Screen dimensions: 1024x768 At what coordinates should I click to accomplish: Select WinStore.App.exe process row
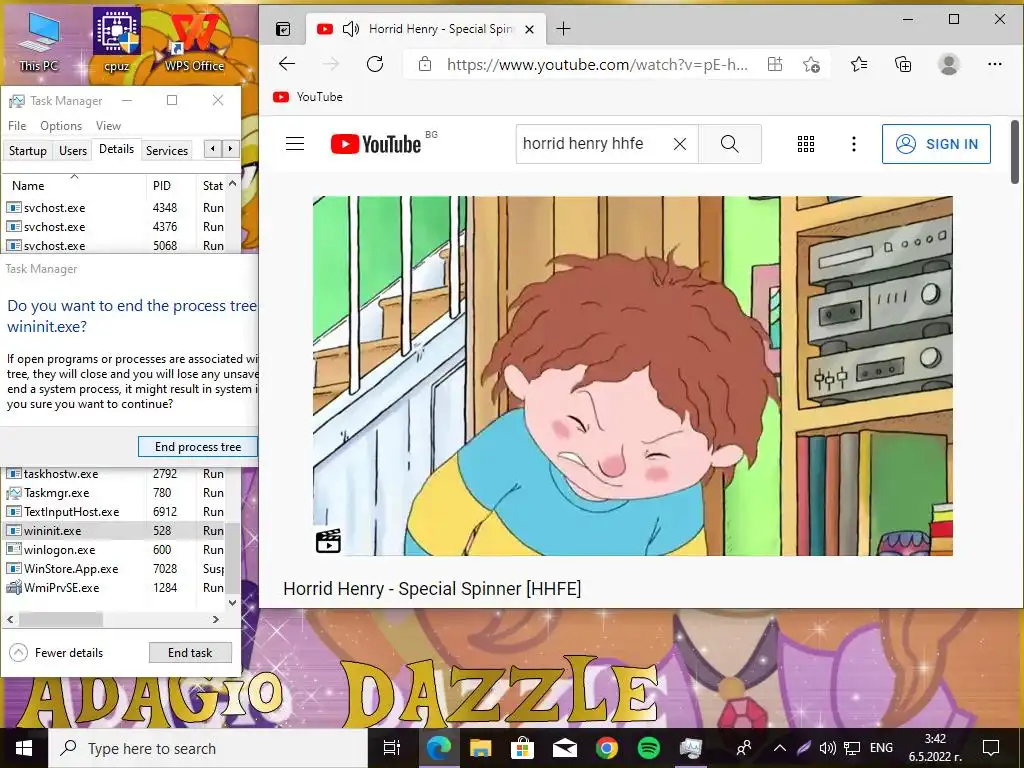click(114, 568)
